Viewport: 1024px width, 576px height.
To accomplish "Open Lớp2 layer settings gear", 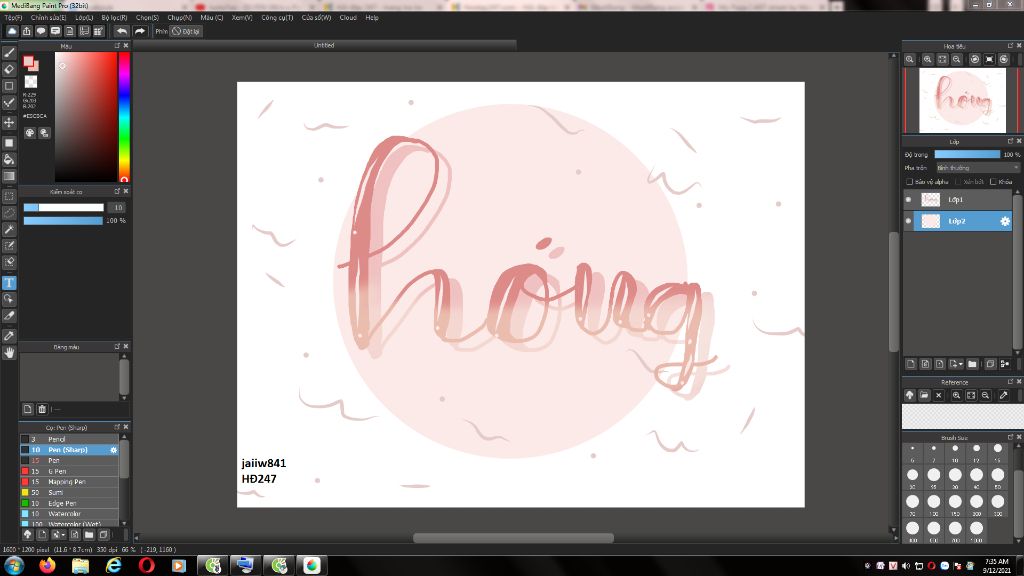I will [1004, 221].
